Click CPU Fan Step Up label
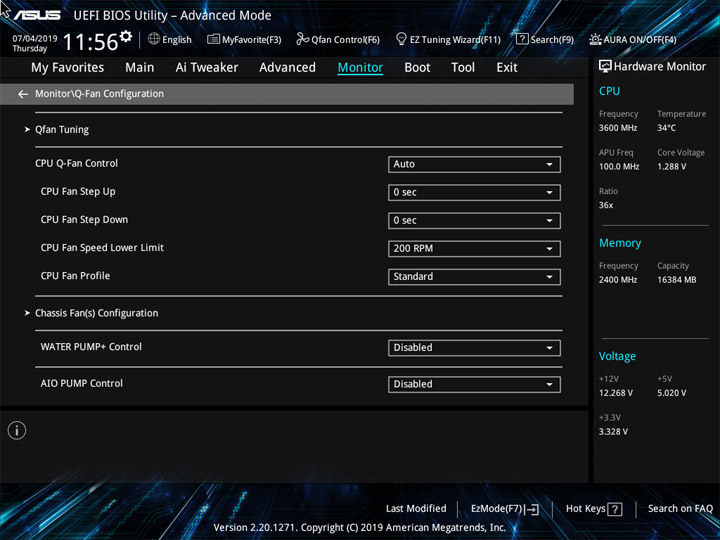Viewport: 720px width, 540px height. tap(78, 192)
